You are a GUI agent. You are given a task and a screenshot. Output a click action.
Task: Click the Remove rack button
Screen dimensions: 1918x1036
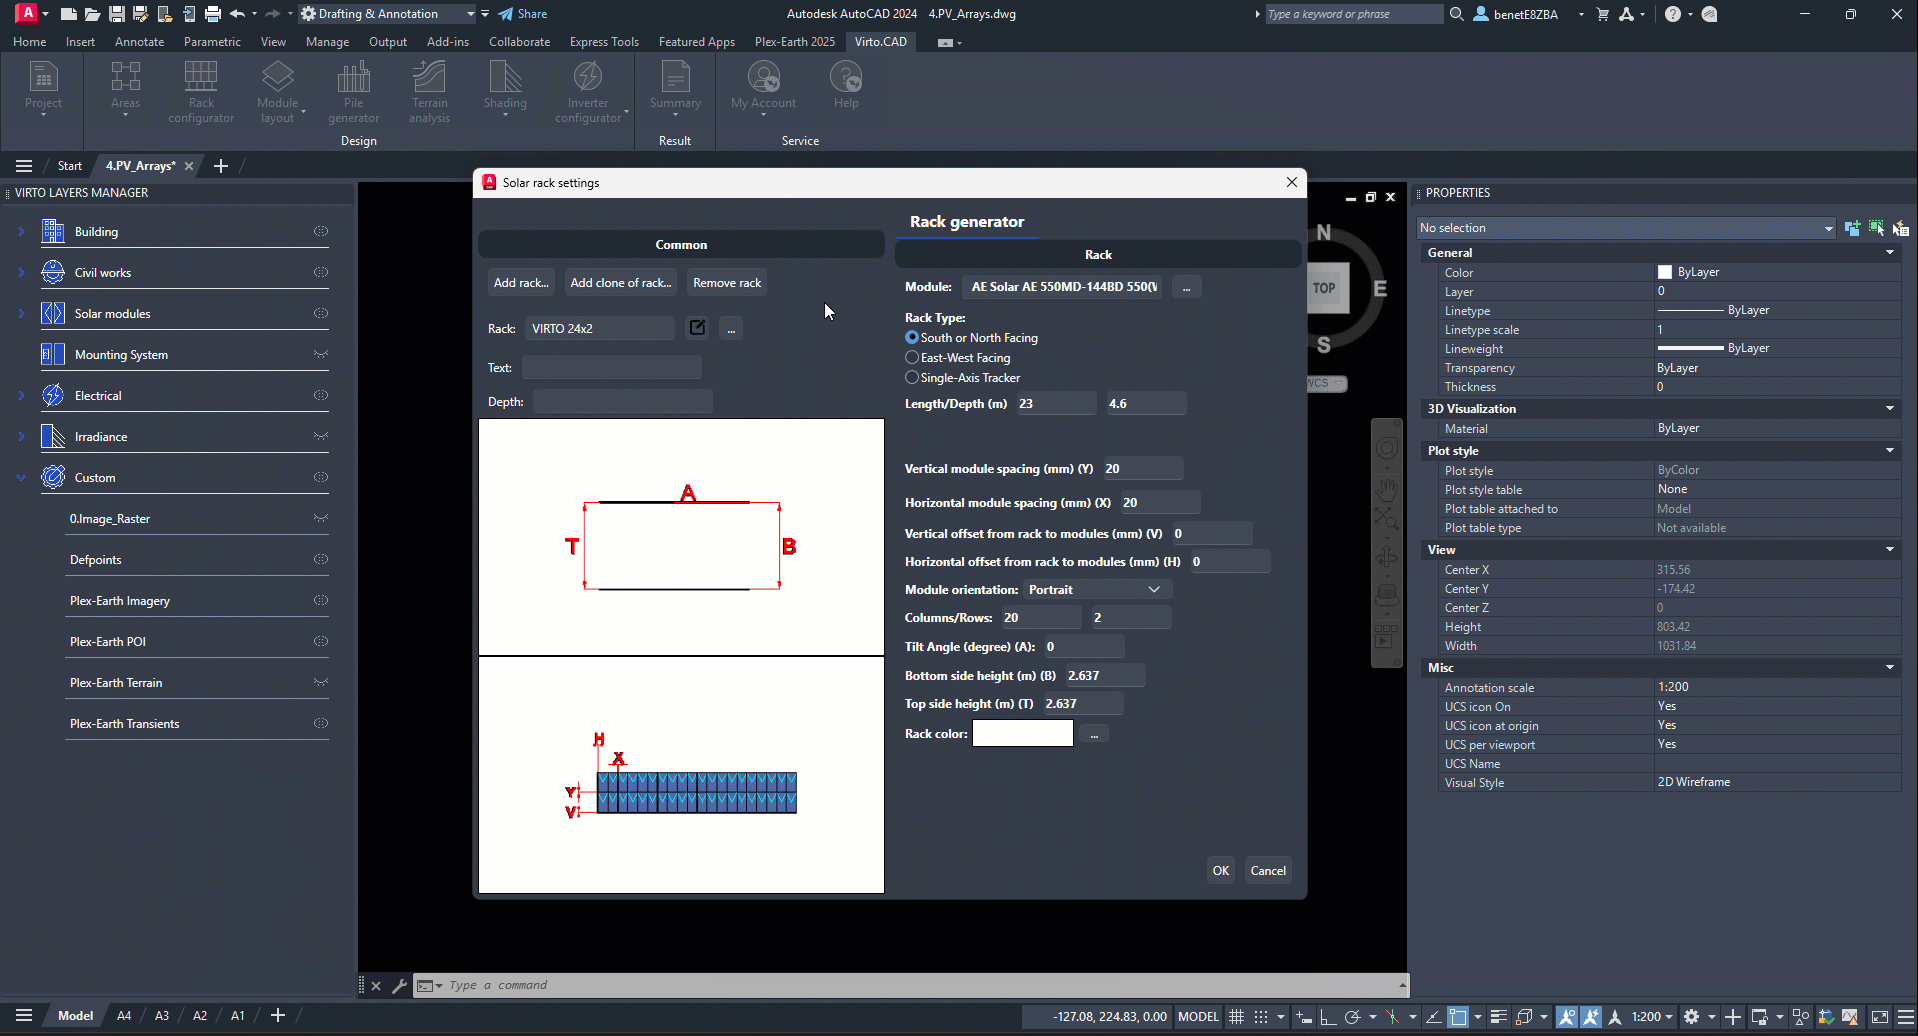(727, 283)
